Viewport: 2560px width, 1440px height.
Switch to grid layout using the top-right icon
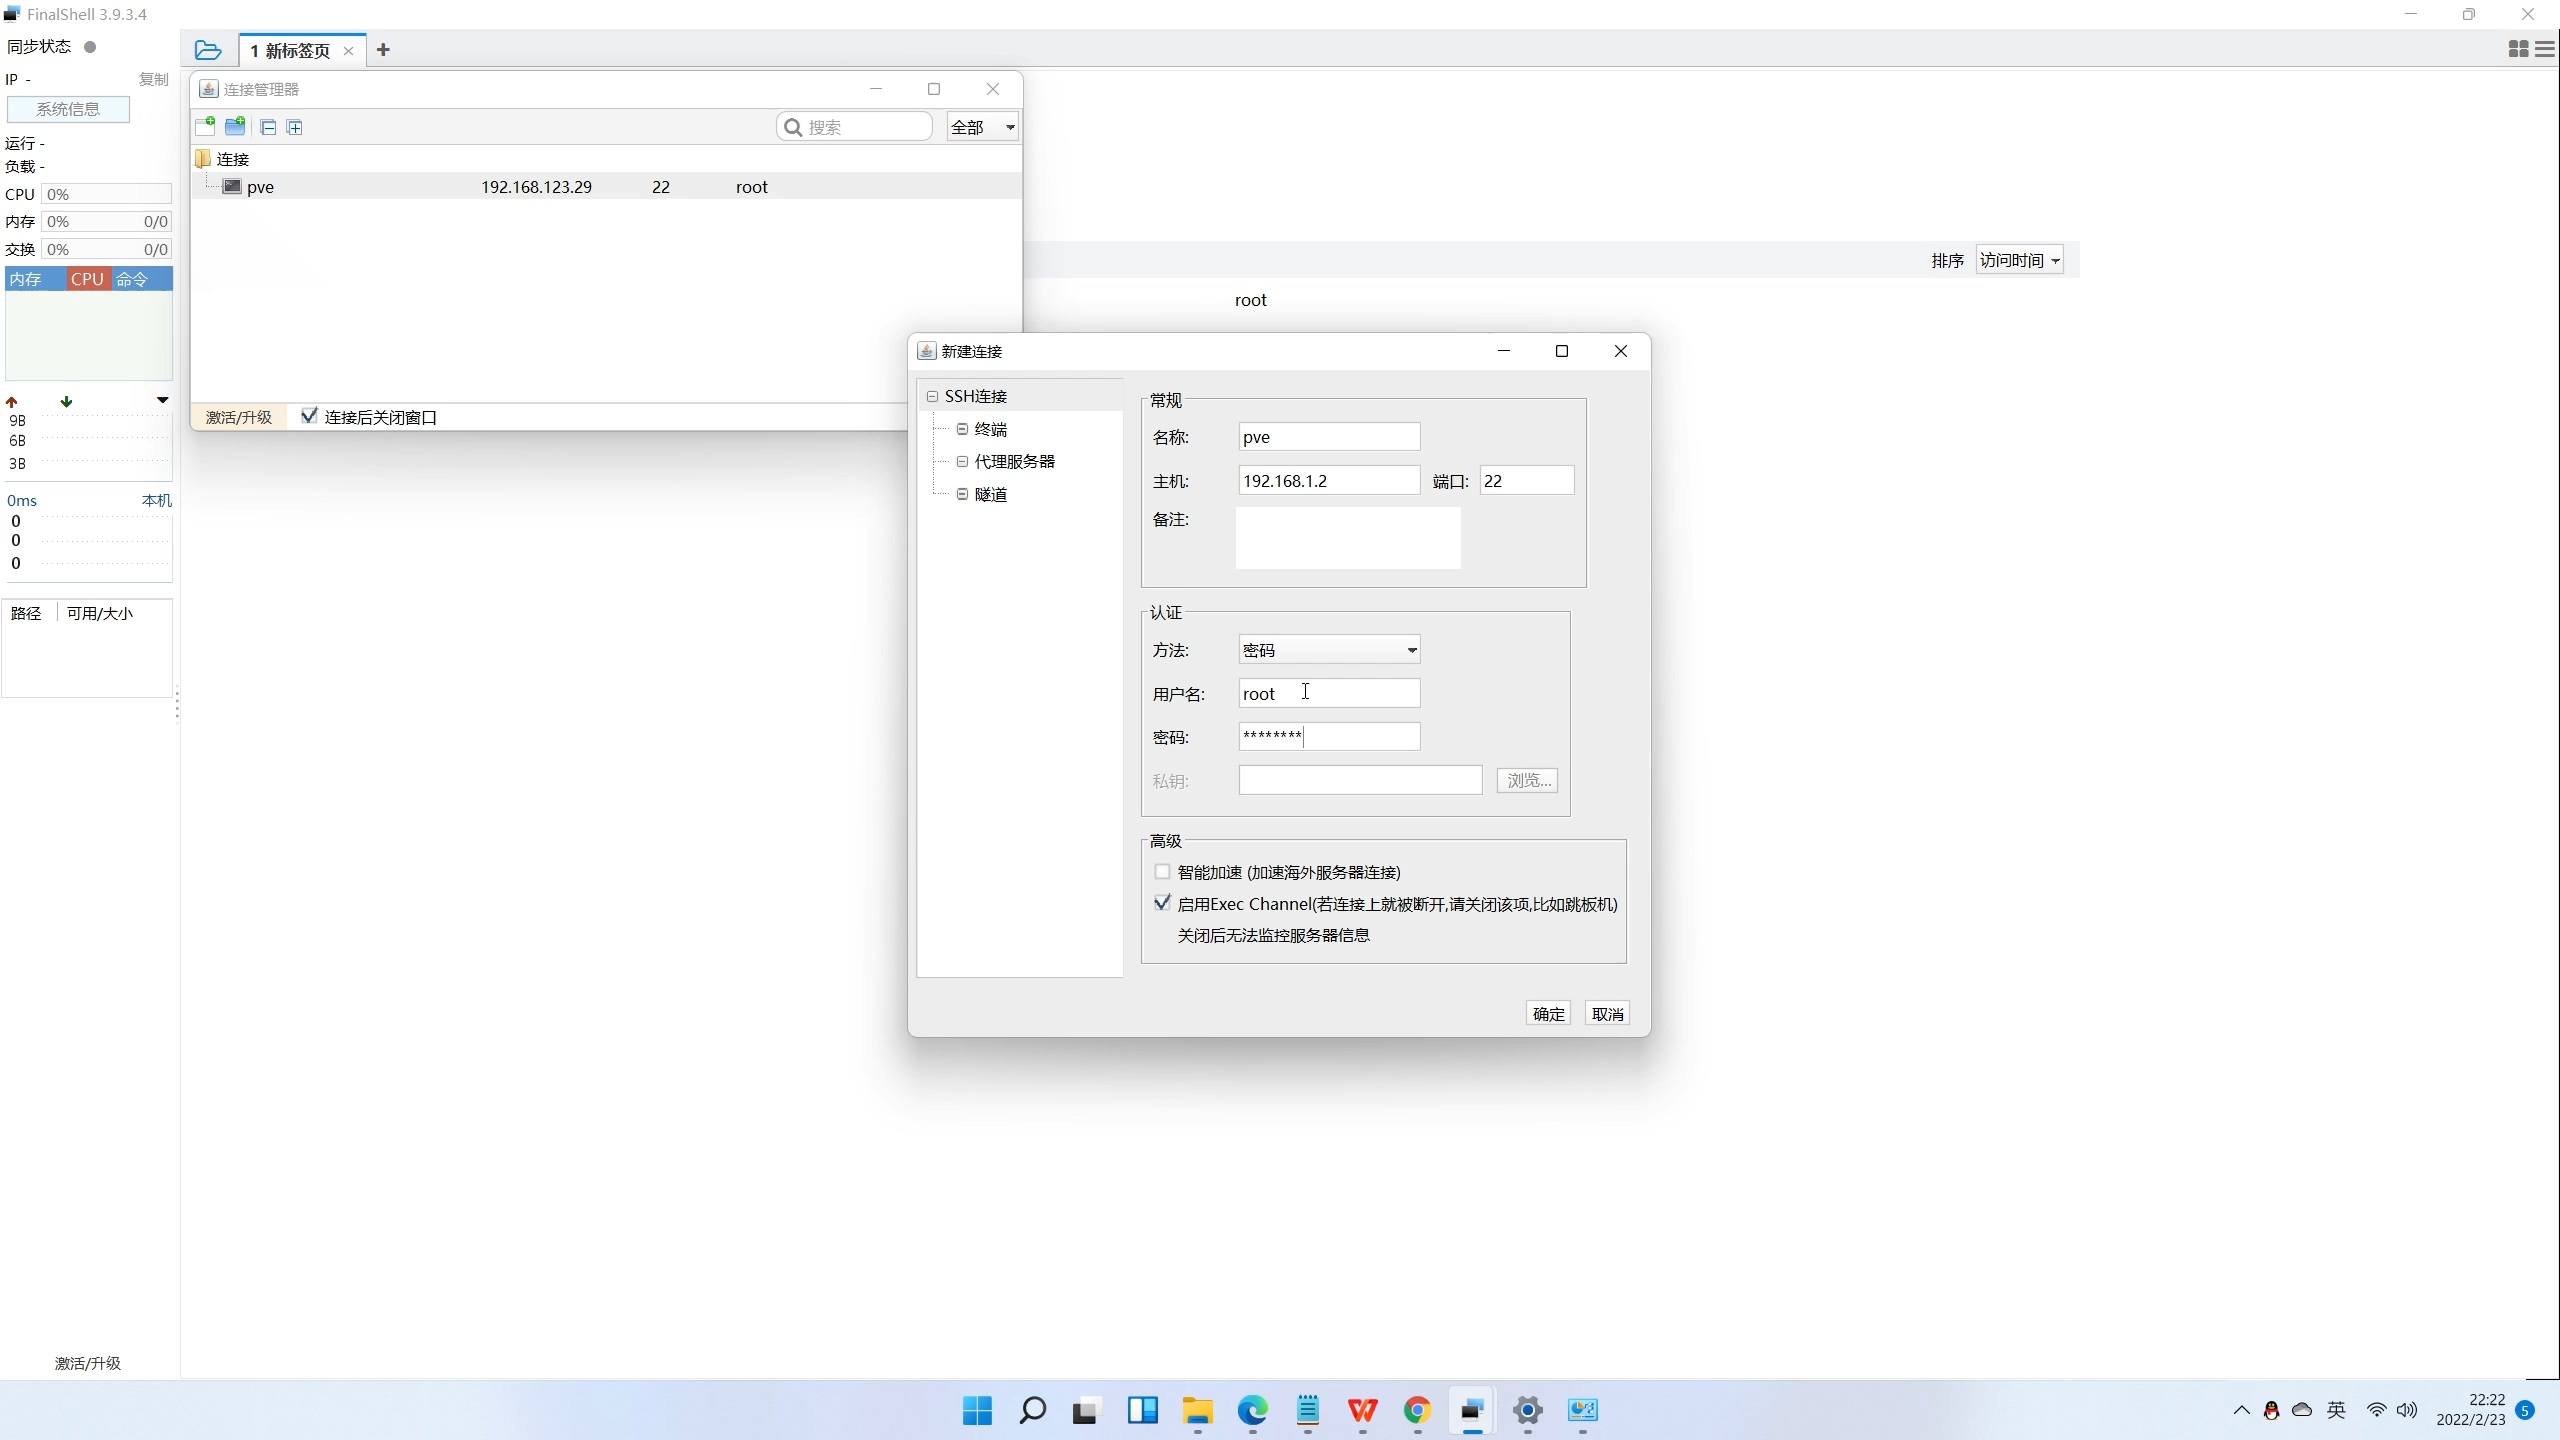point(2518,49)
